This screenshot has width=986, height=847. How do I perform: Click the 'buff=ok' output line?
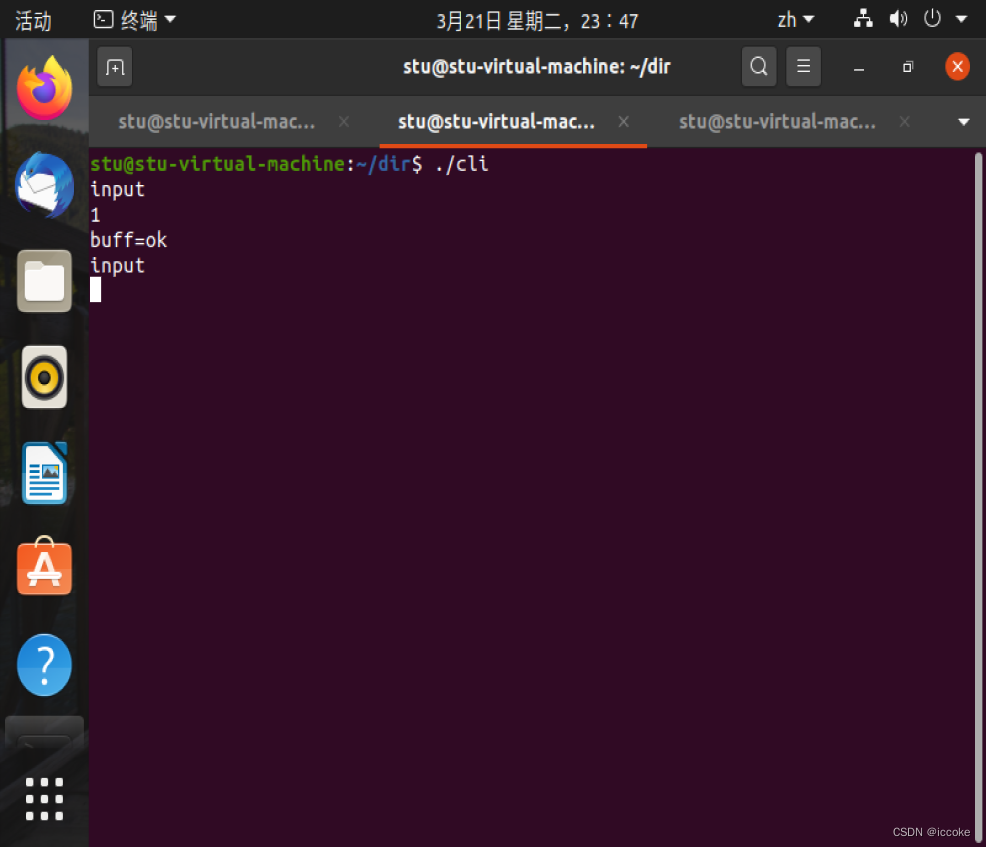point(128,240)
